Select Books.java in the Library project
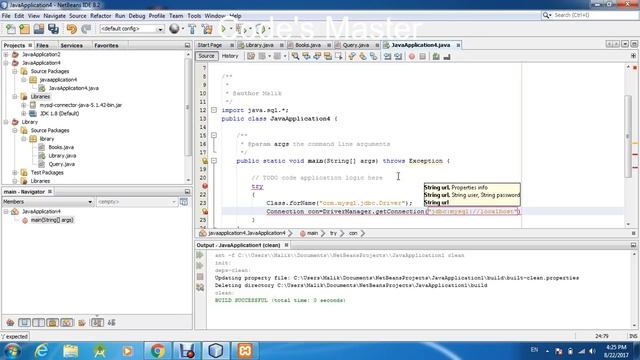 pos(61,147)
